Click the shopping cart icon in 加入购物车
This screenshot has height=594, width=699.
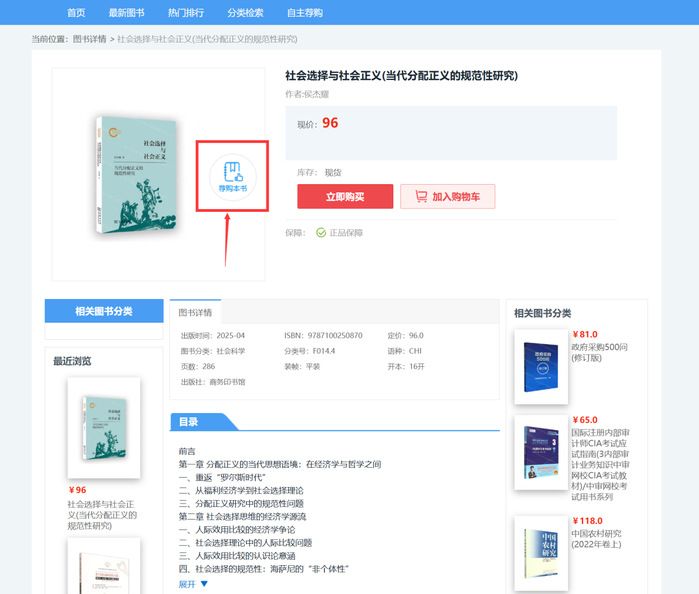tap(421, 196)
